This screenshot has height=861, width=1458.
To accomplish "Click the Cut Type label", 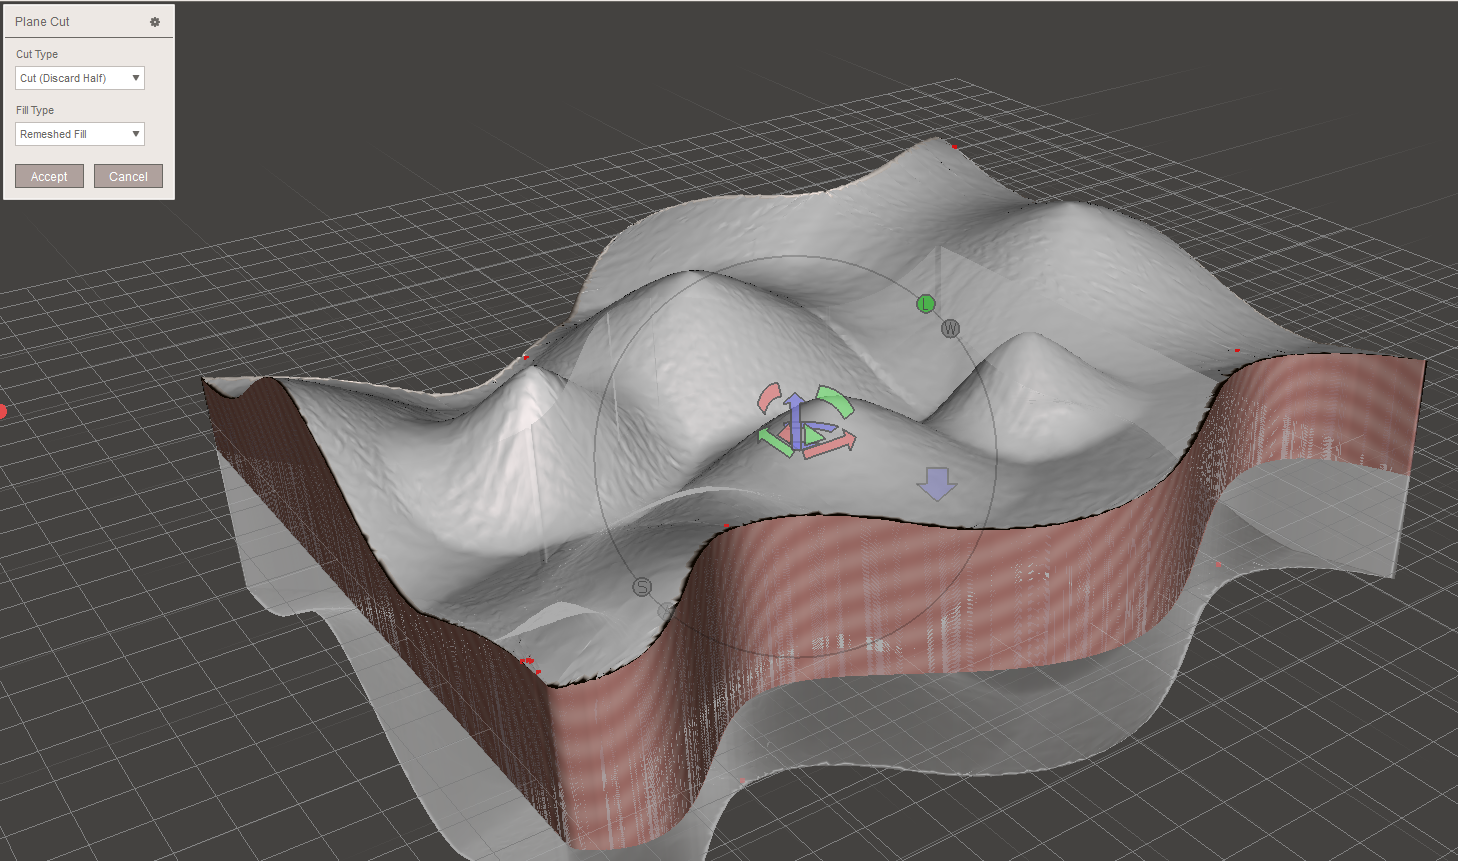I will (37, 54).
